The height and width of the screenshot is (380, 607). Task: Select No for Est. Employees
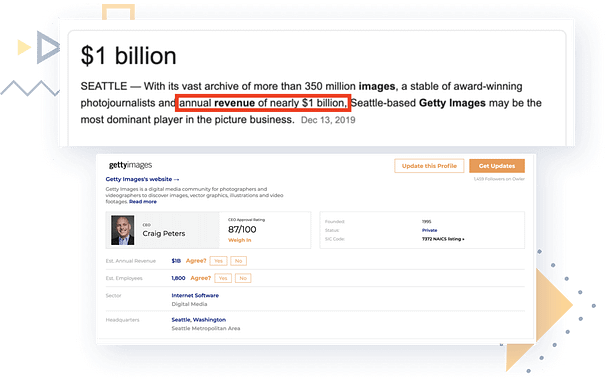pos(243,278)
